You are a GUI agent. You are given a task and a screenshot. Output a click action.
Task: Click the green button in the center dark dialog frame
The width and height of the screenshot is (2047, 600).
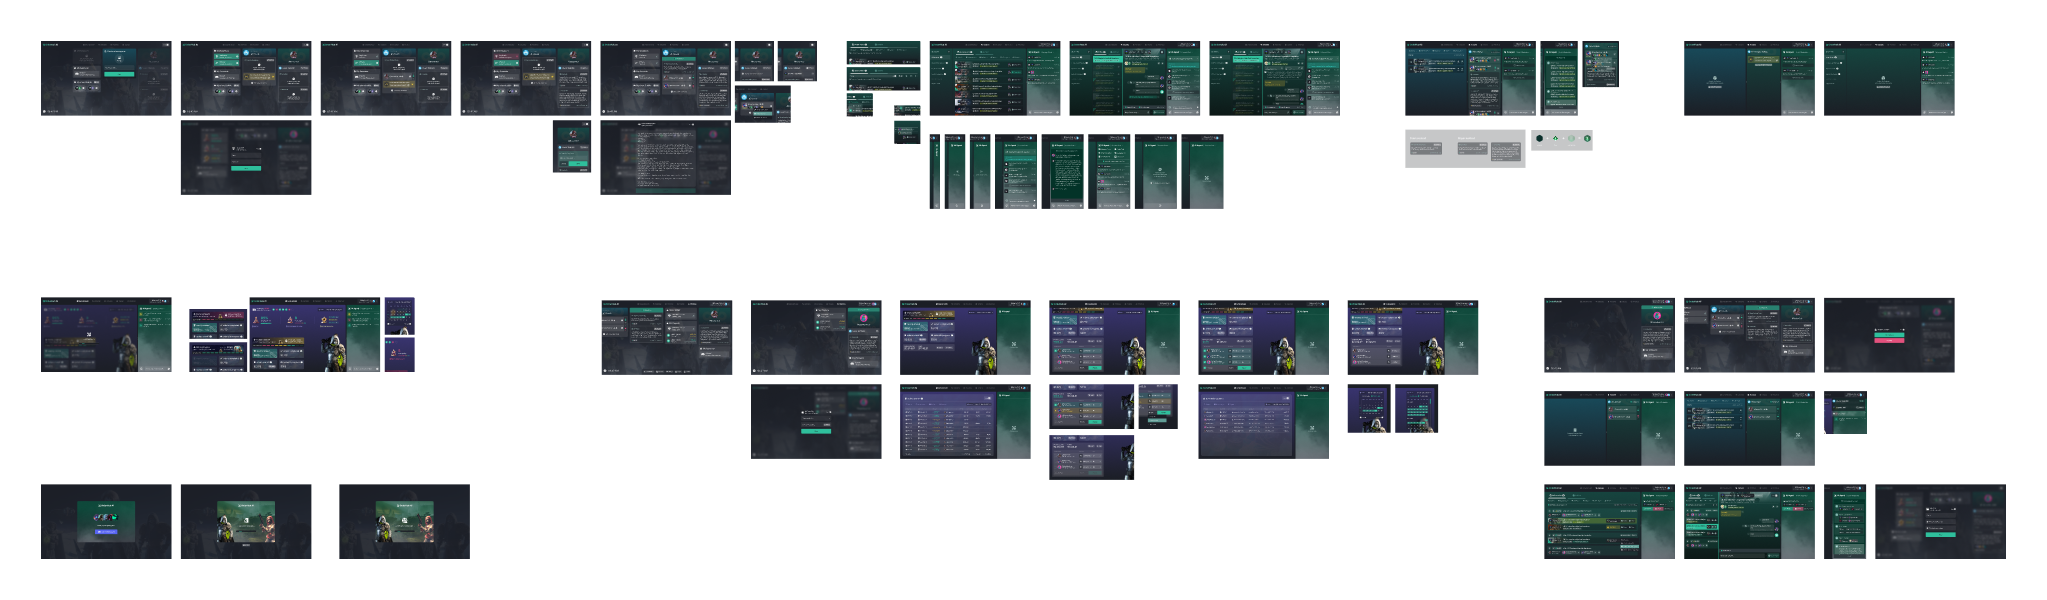pos(816,430)
